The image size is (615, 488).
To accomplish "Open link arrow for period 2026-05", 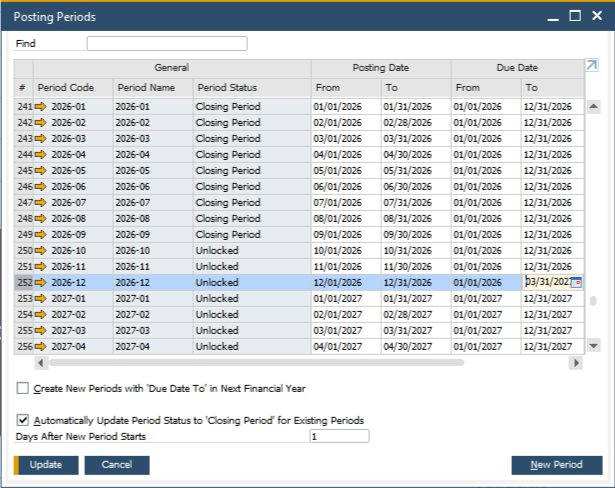I will click(40, 171).
